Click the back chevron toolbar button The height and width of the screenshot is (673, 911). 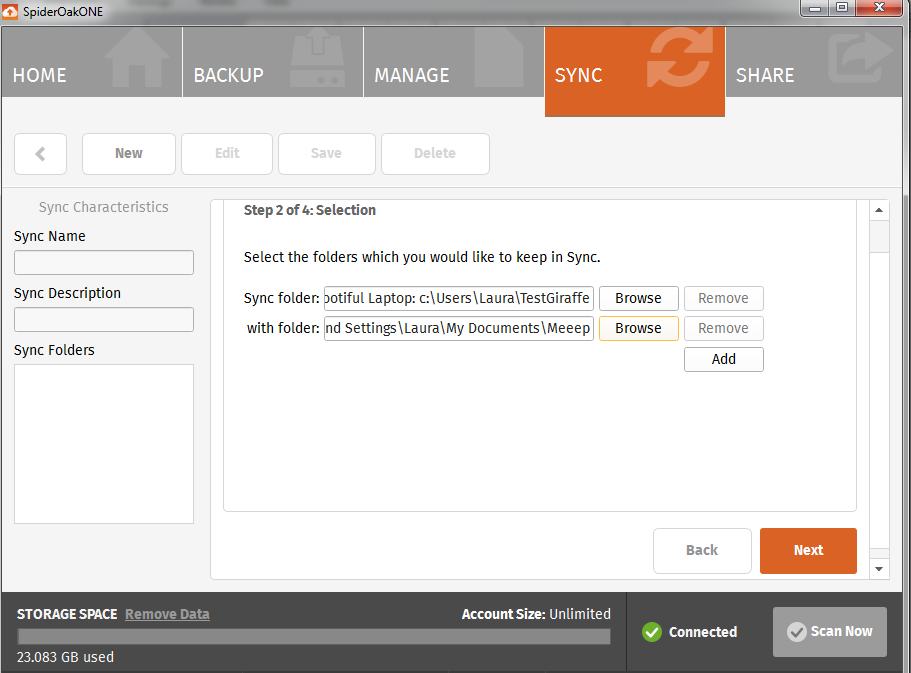(x=41, y=154)
